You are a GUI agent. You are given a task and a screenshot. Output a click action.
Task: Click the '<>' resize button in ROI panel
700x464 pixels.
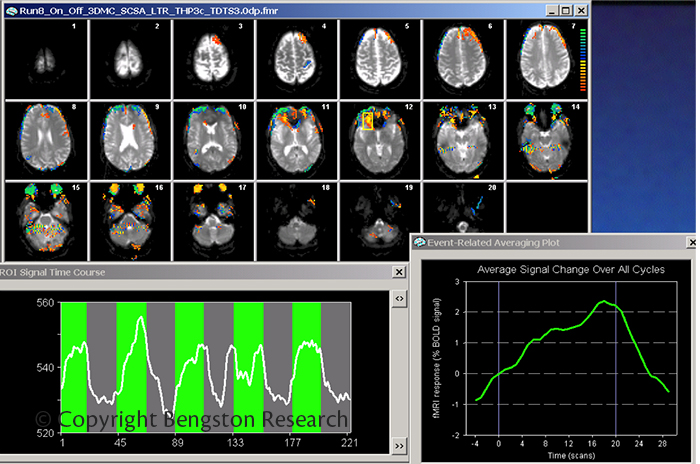[398, 298]
